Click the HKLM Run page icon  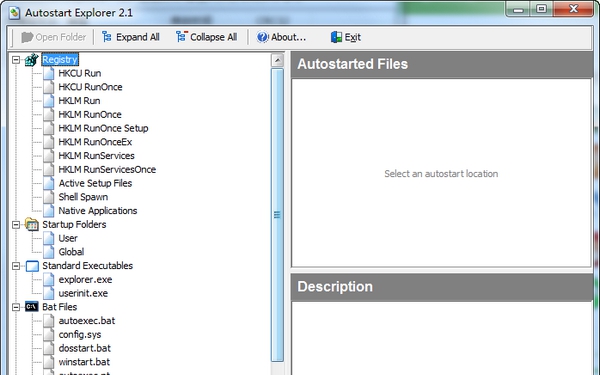pos(49,101)
